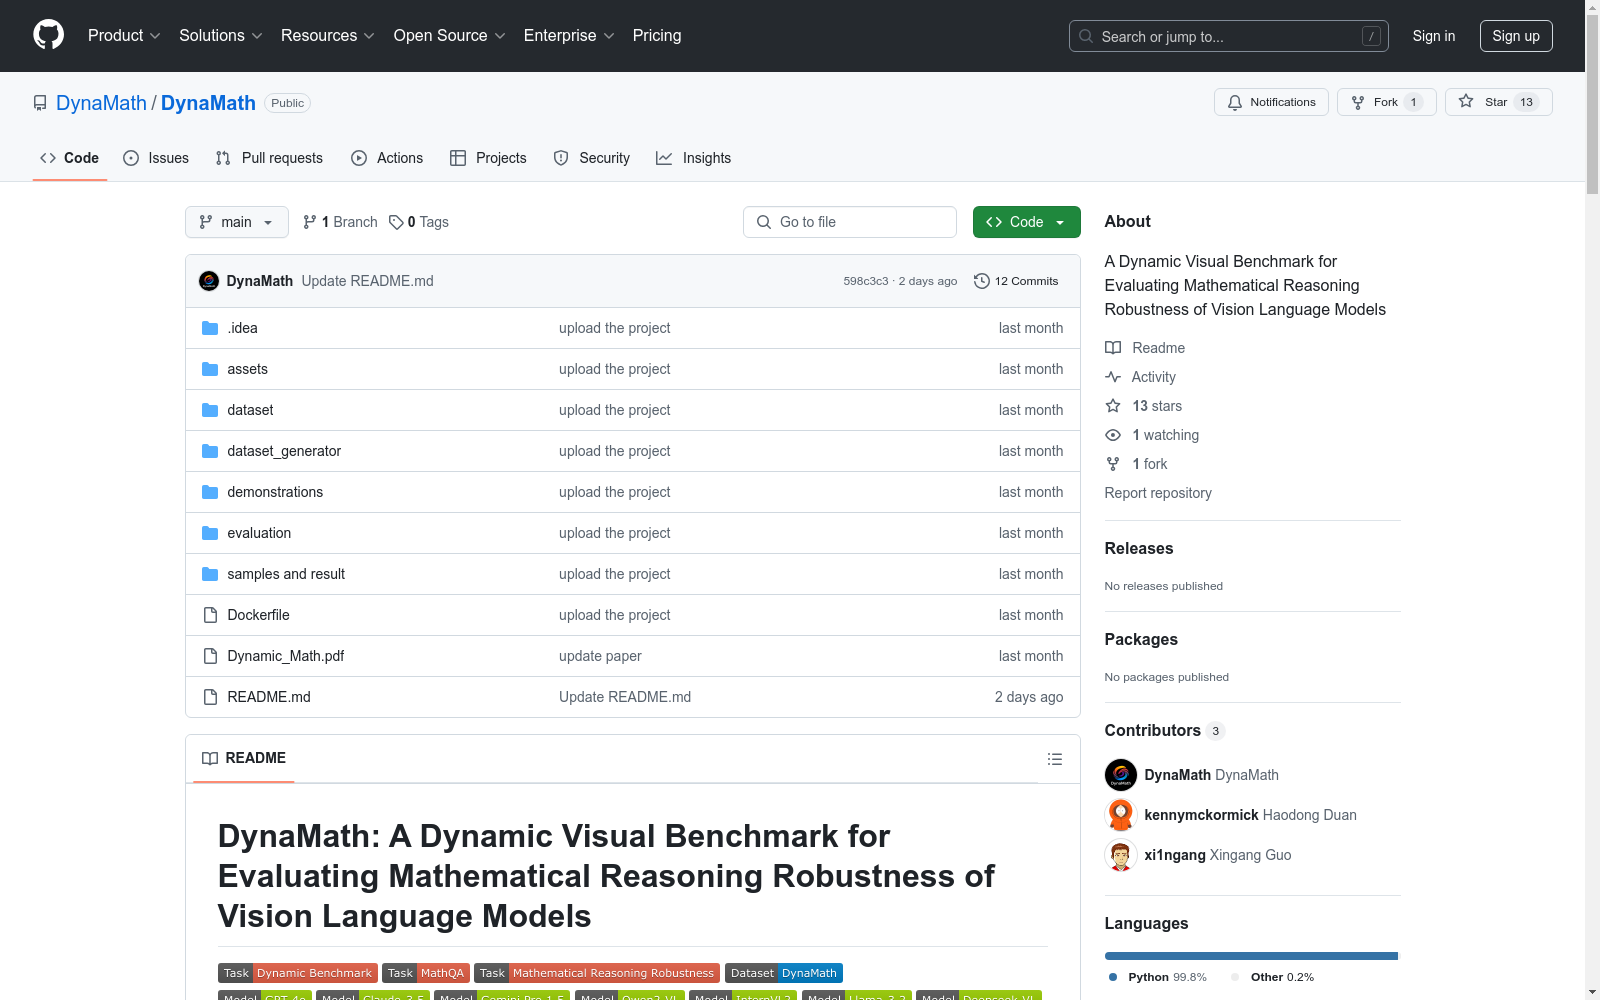Screen dimensions: 1600x1000
Task: Open the Open Source navigation menu
Action: 449,35
